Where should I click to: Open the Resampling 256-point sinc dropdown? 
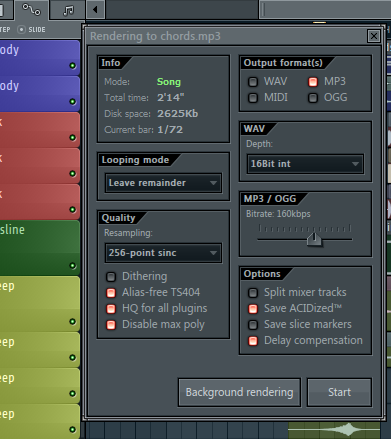coord(163,253)
